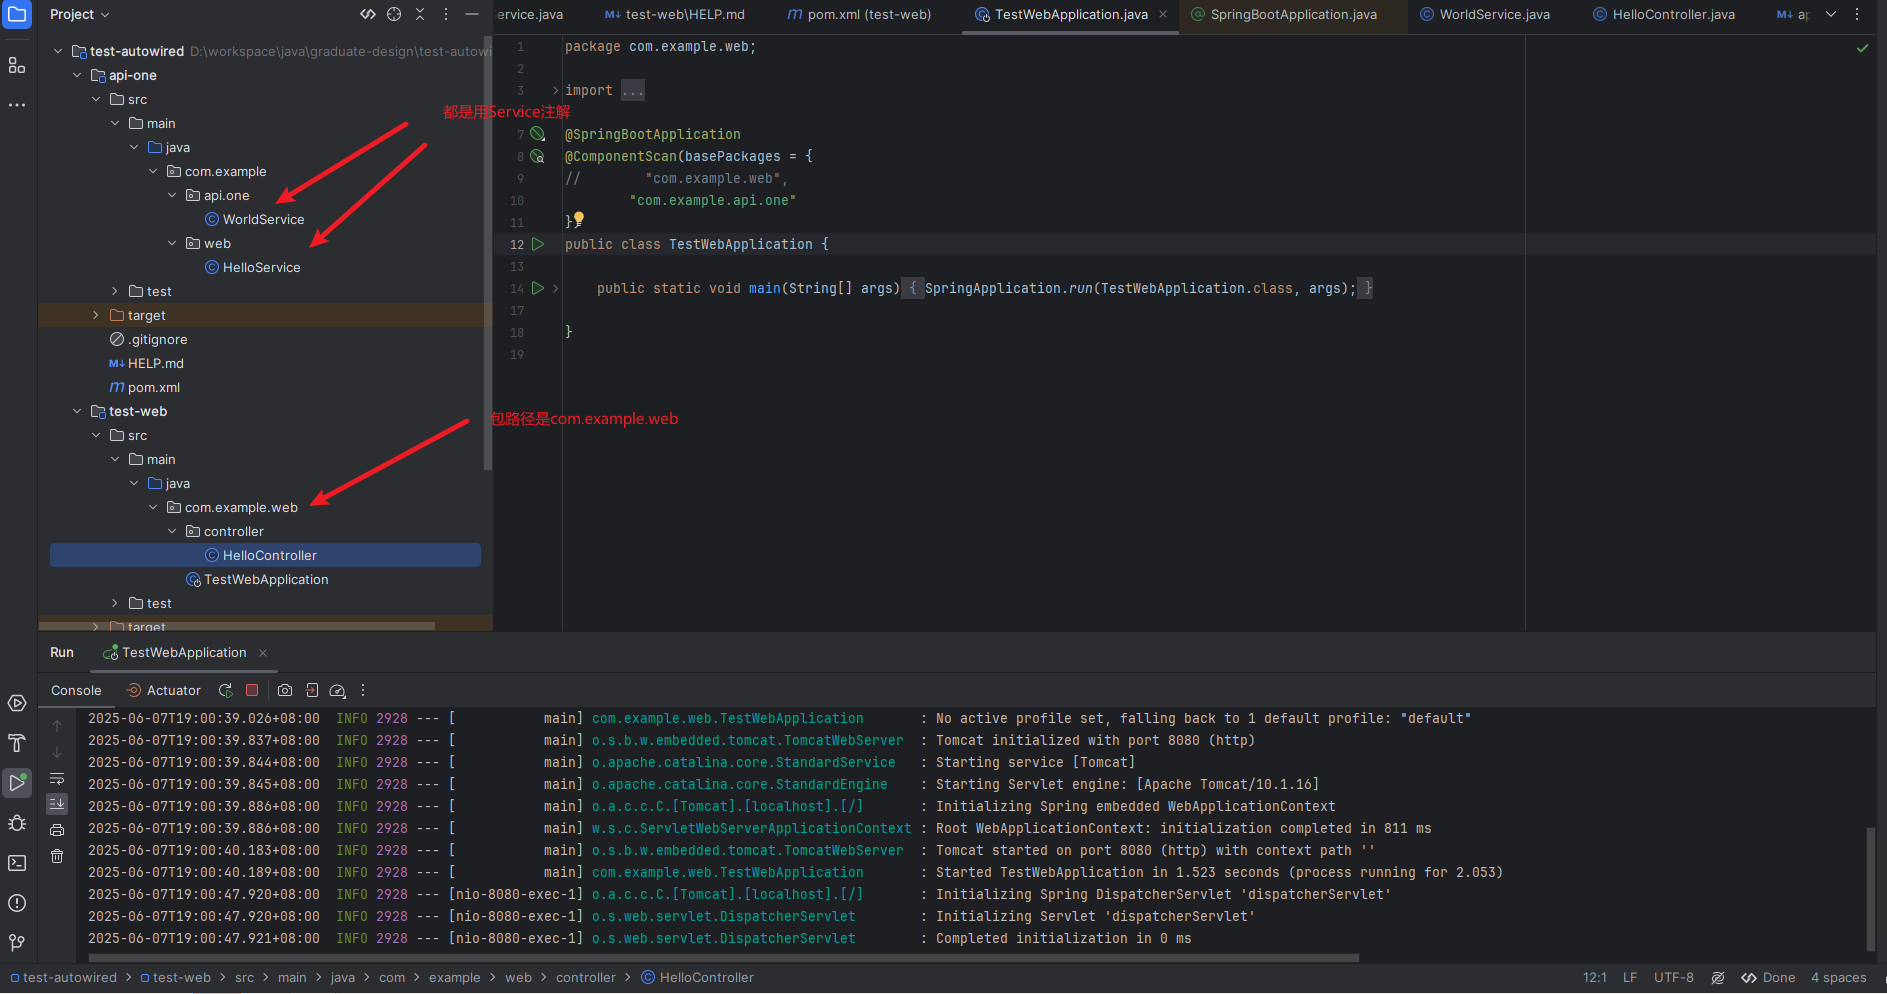Image resolution: width=1887 pixels, height=994 pixels.
Task: Click the Run gutter icon on line 14
Action: click(538, 288)
